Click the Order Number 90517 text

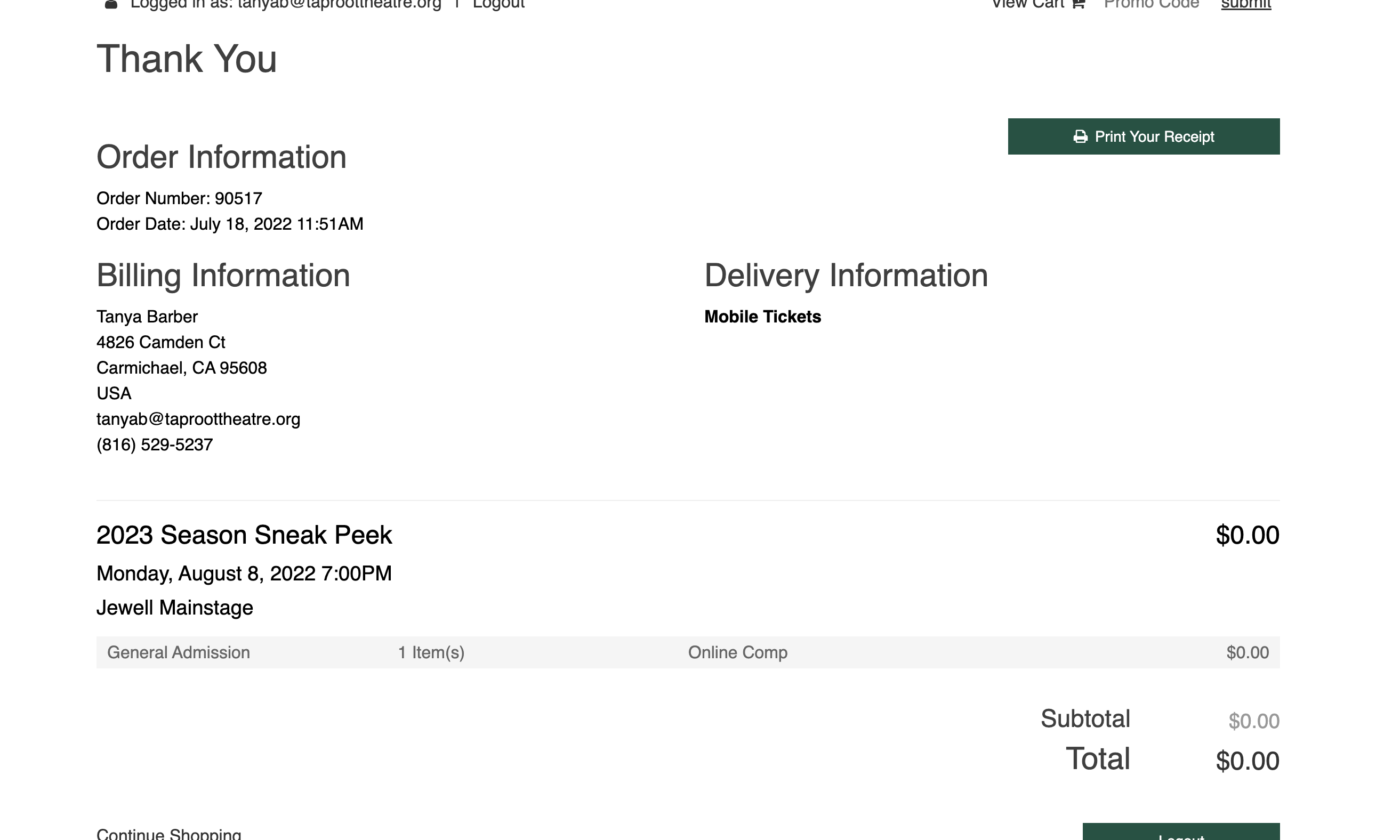[x=179, y=198]
